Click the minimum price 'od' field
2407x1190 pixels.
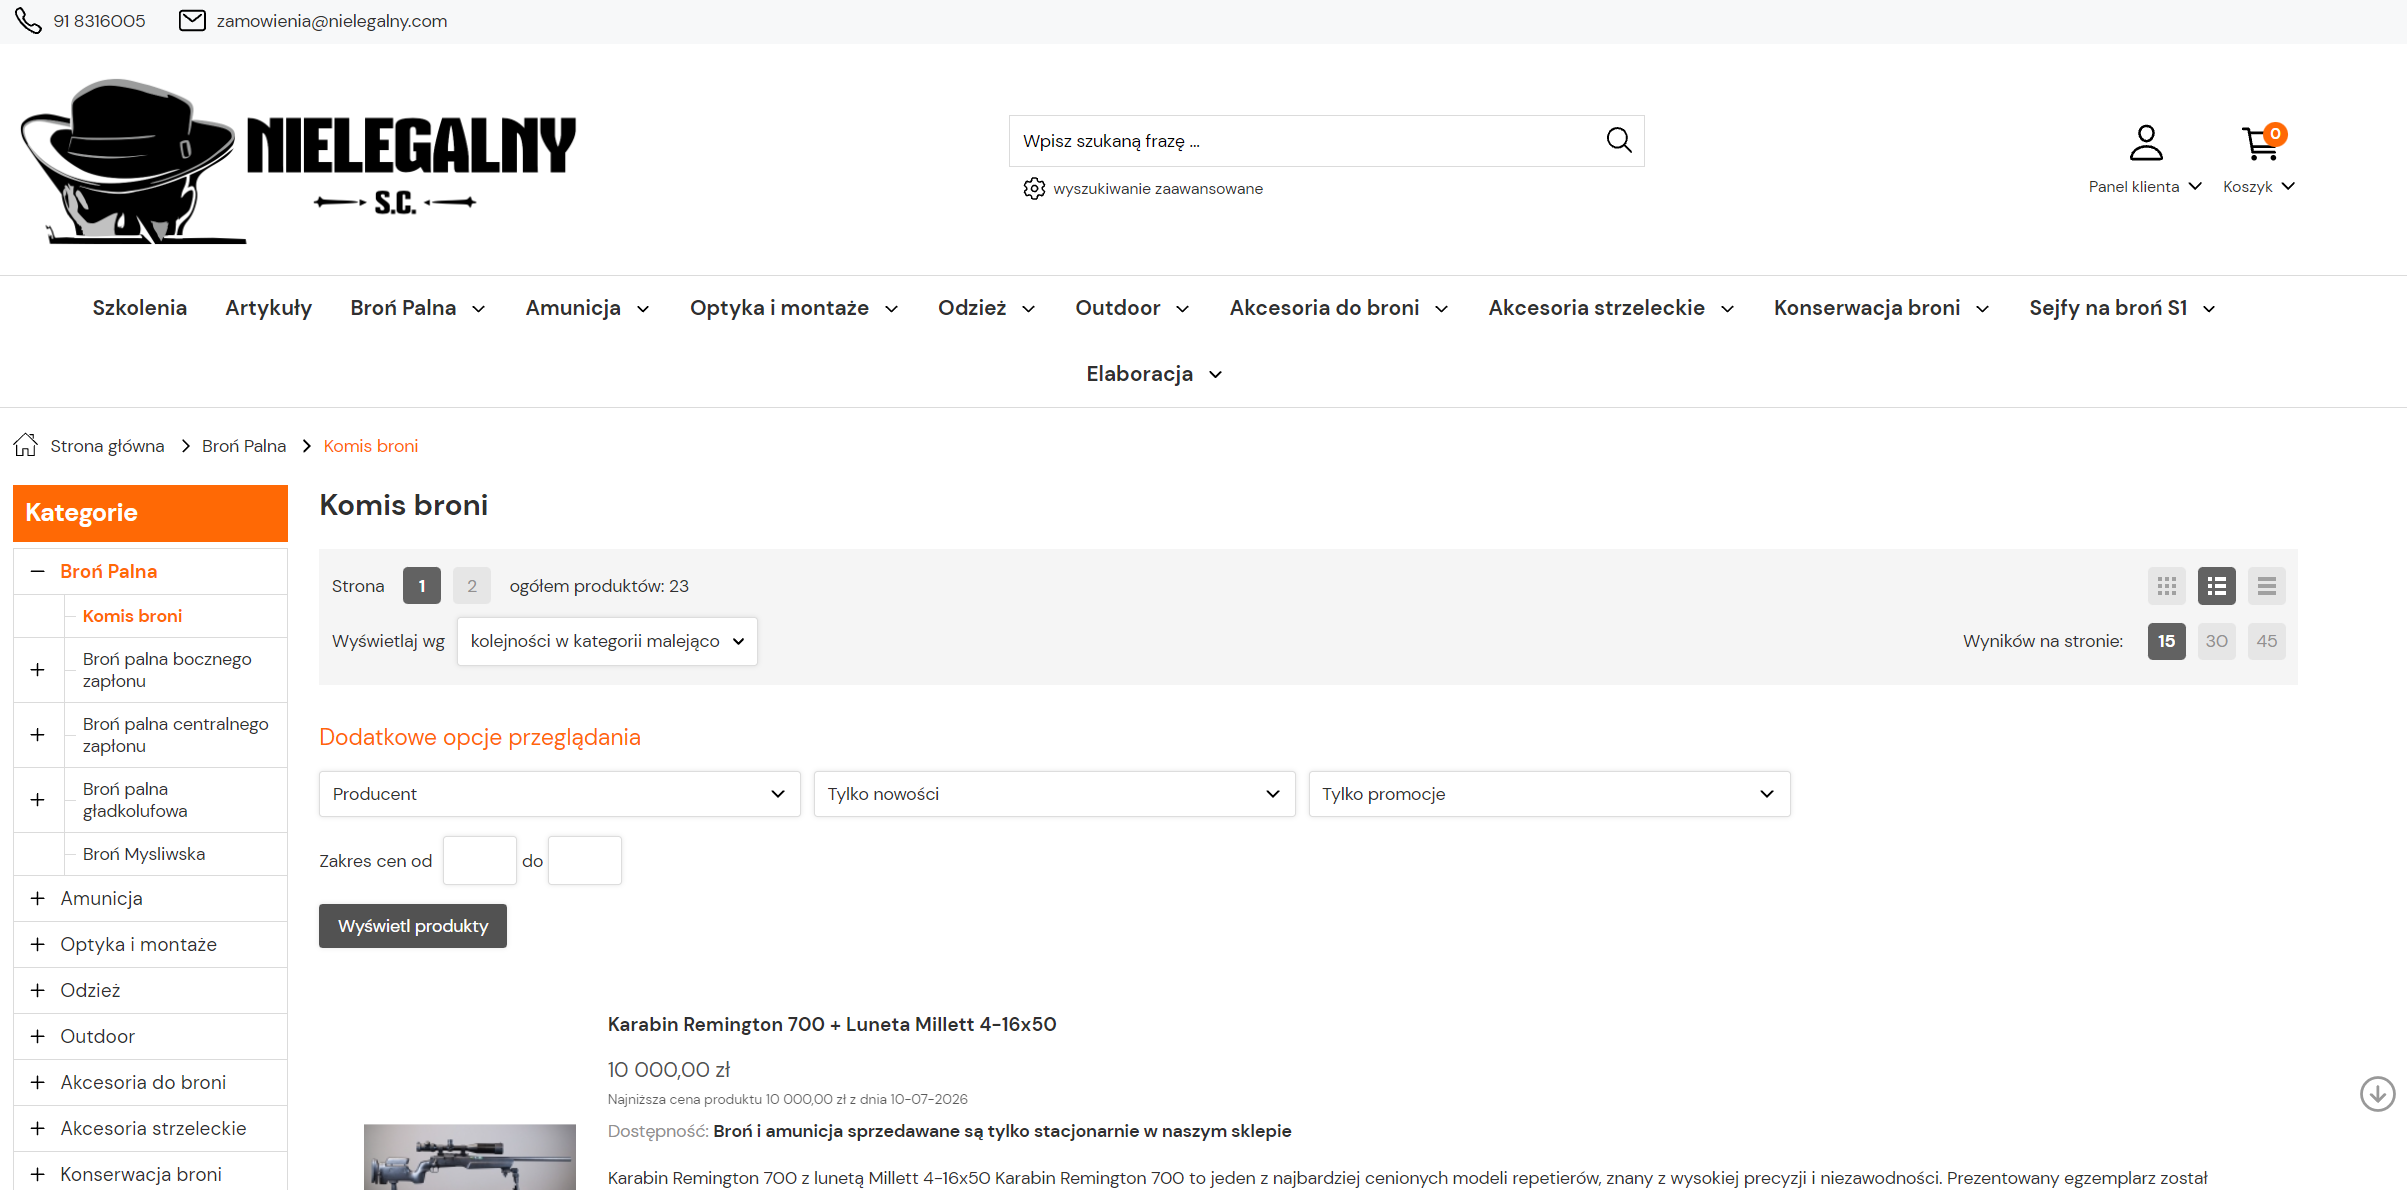click(480, 861)
